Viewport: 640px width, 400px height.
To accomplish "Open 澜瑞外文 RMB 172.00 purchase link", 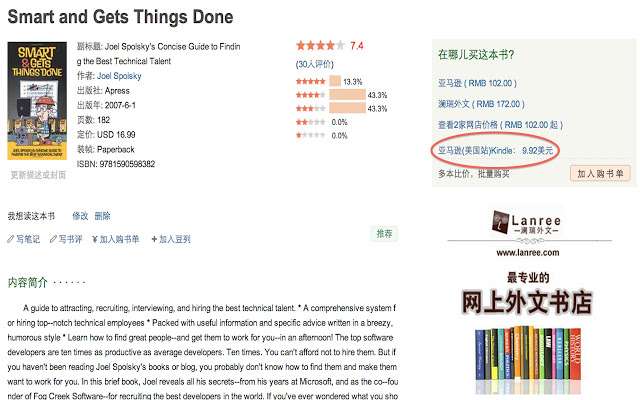I will coord(481,104).
